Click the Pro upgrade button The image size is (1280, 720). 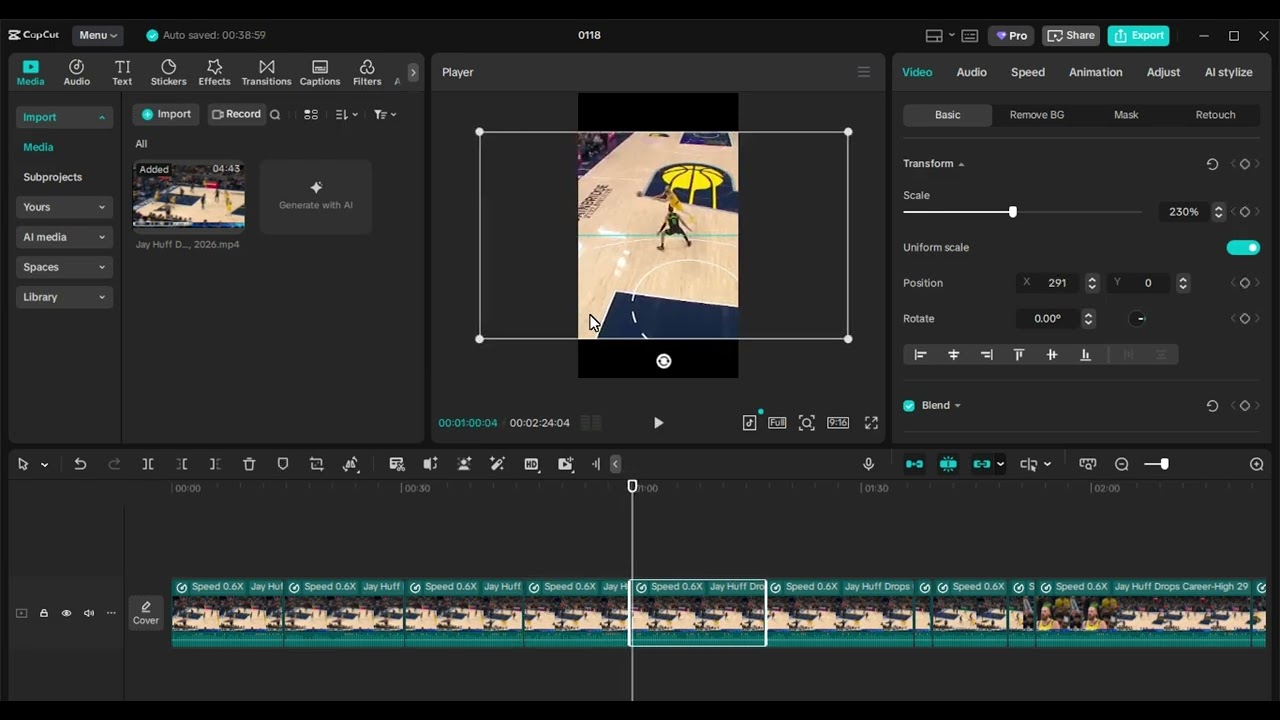point(1011,35)
